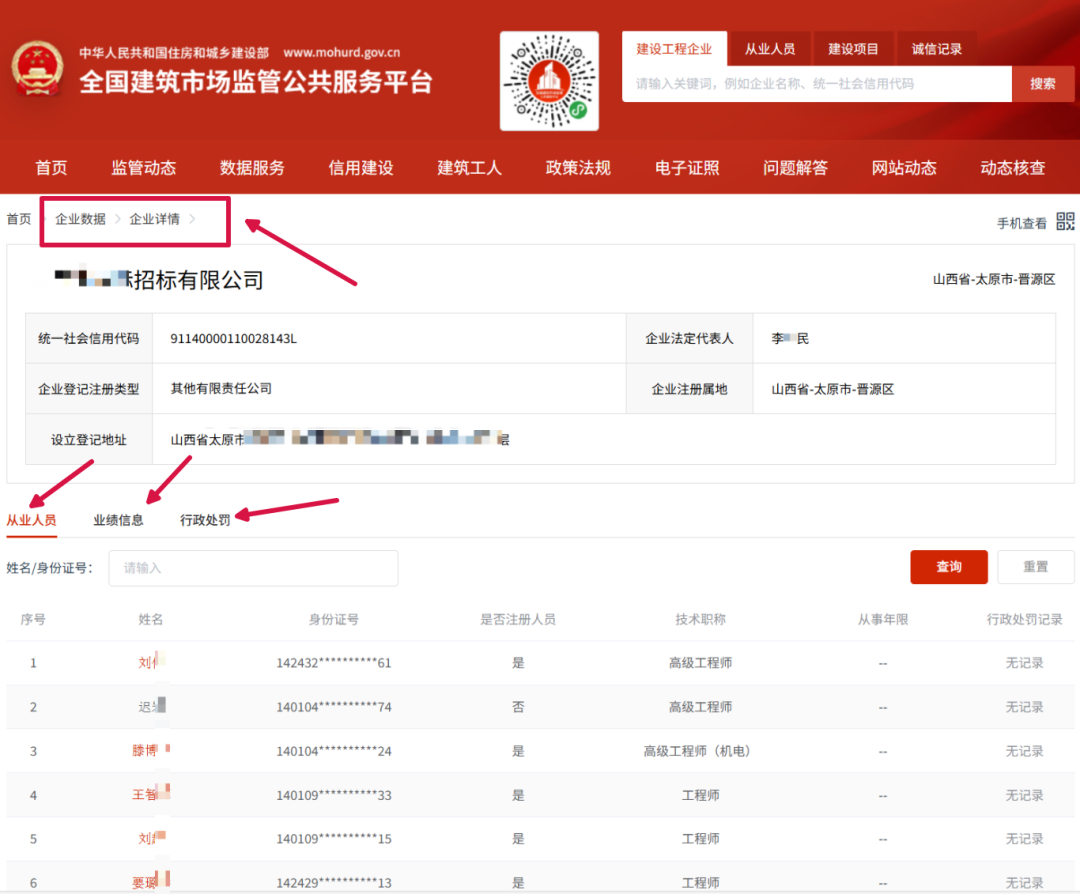Click the 是否注册人员 column header
1080x894 pixels.
518,620
